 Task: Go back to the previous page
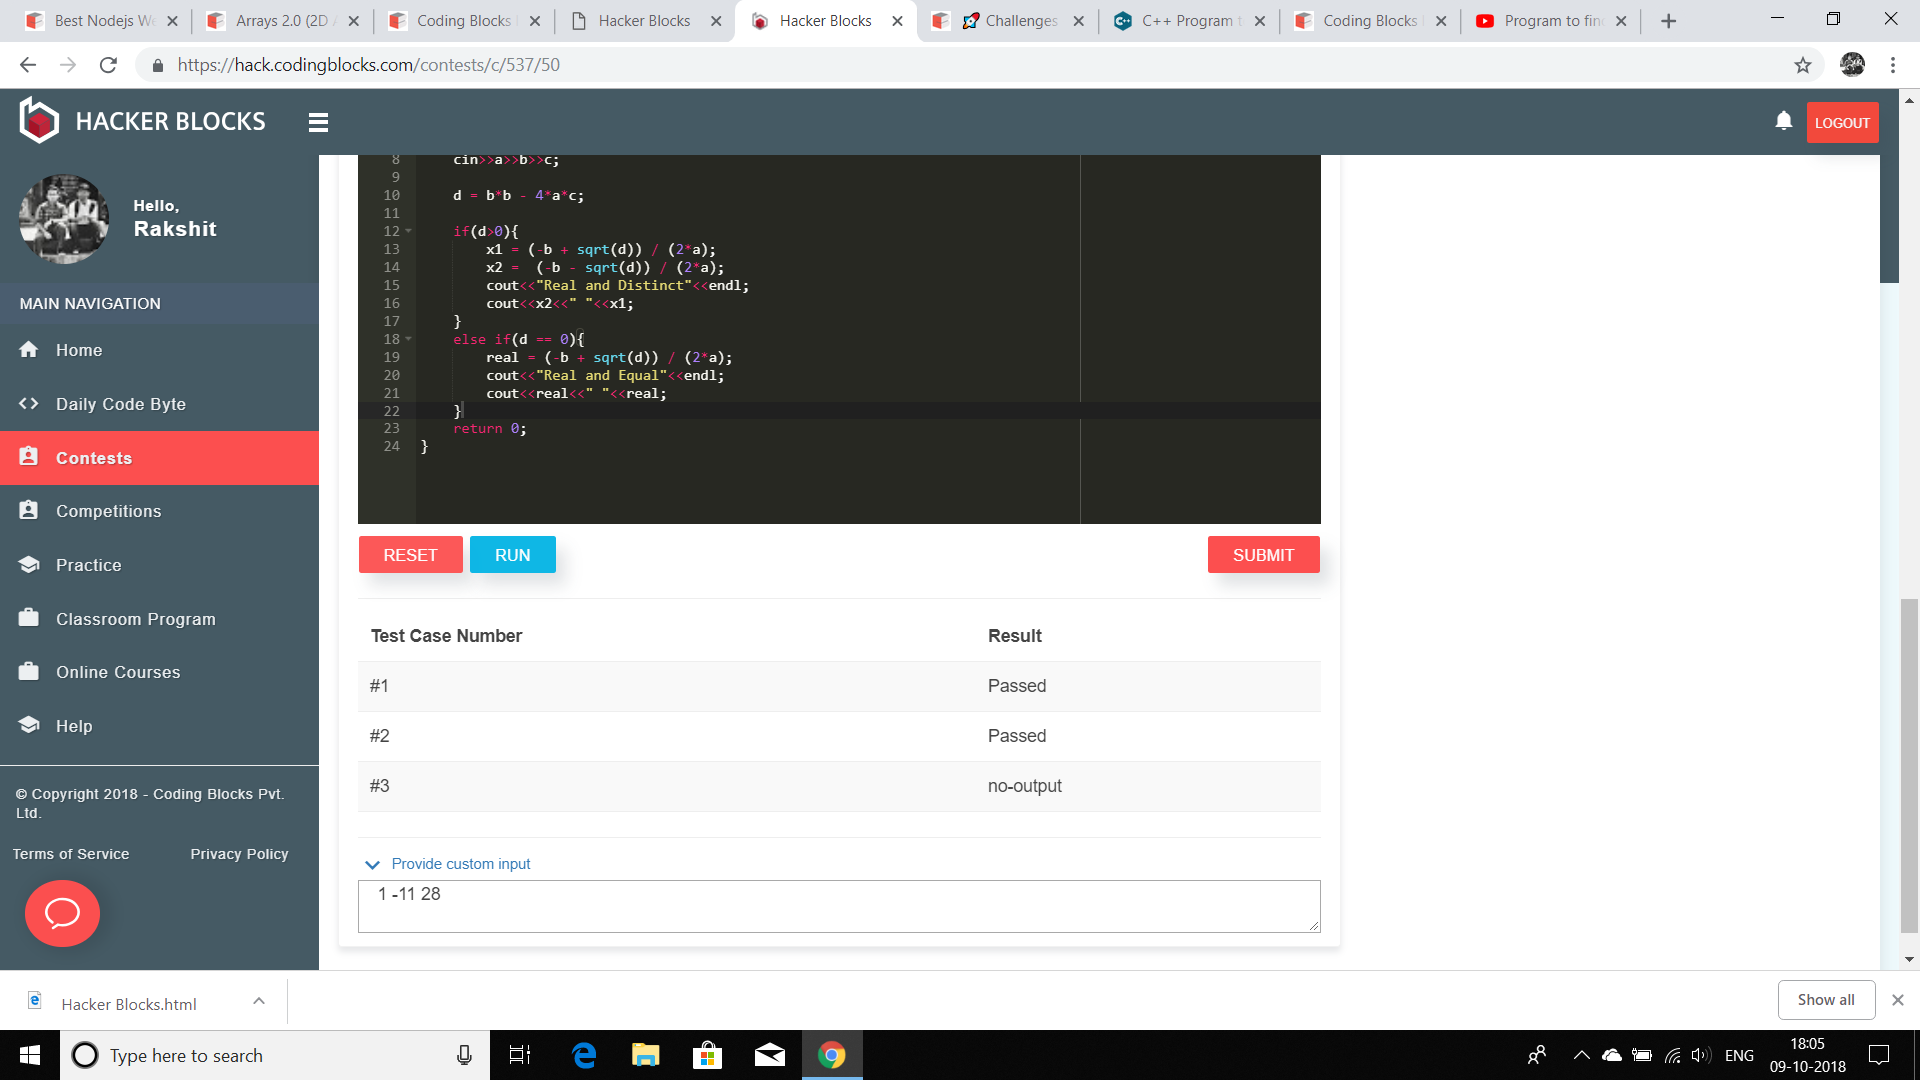coord(28,65)
